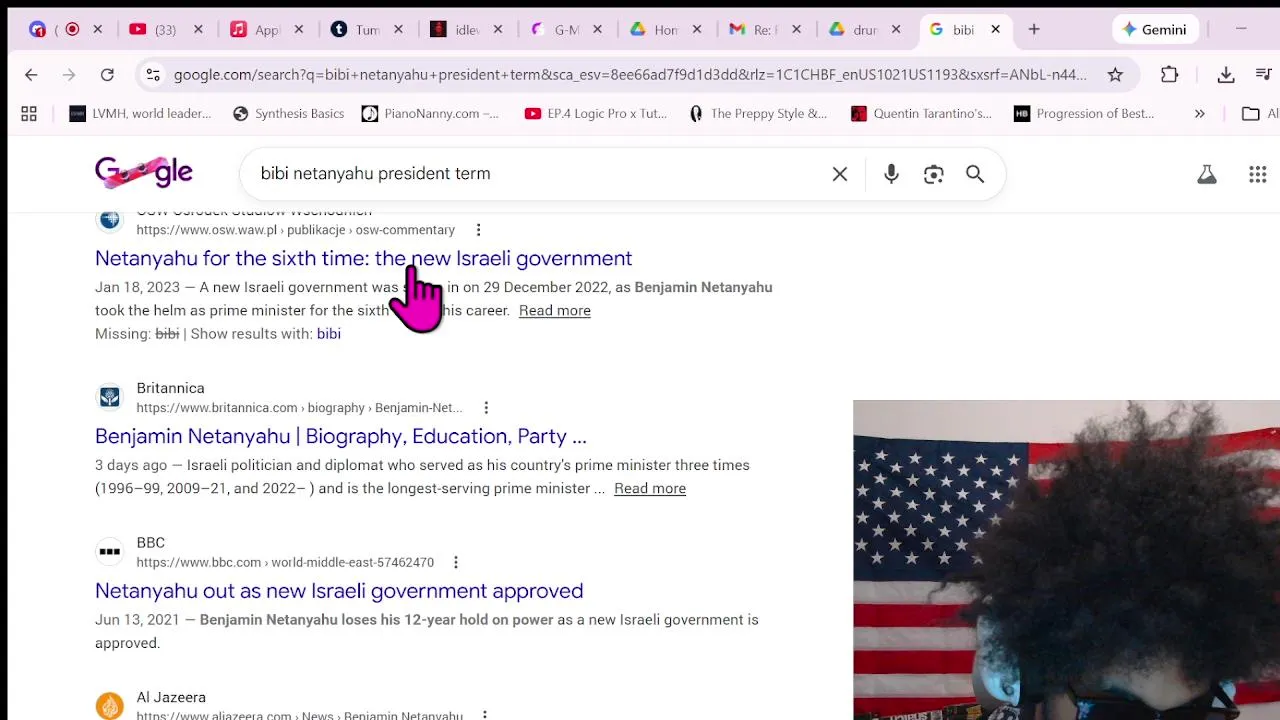The height and width of the screenshot is (720, 1280).
Task: Open more options for BBC result
Action: click(455, 563)
